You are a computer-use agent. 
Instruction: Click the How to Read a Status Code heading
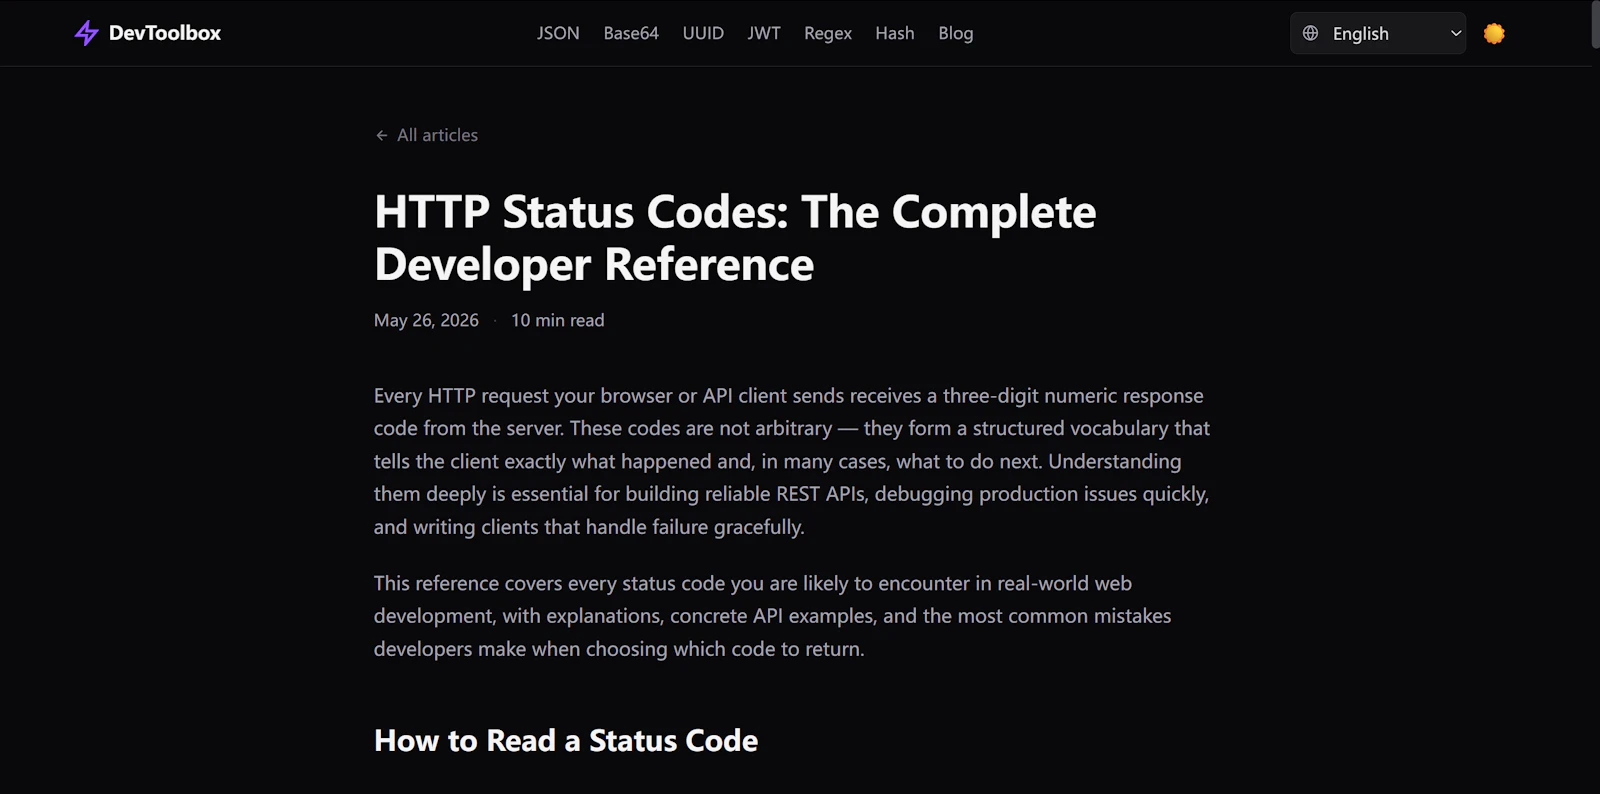[x=566, y=740]
